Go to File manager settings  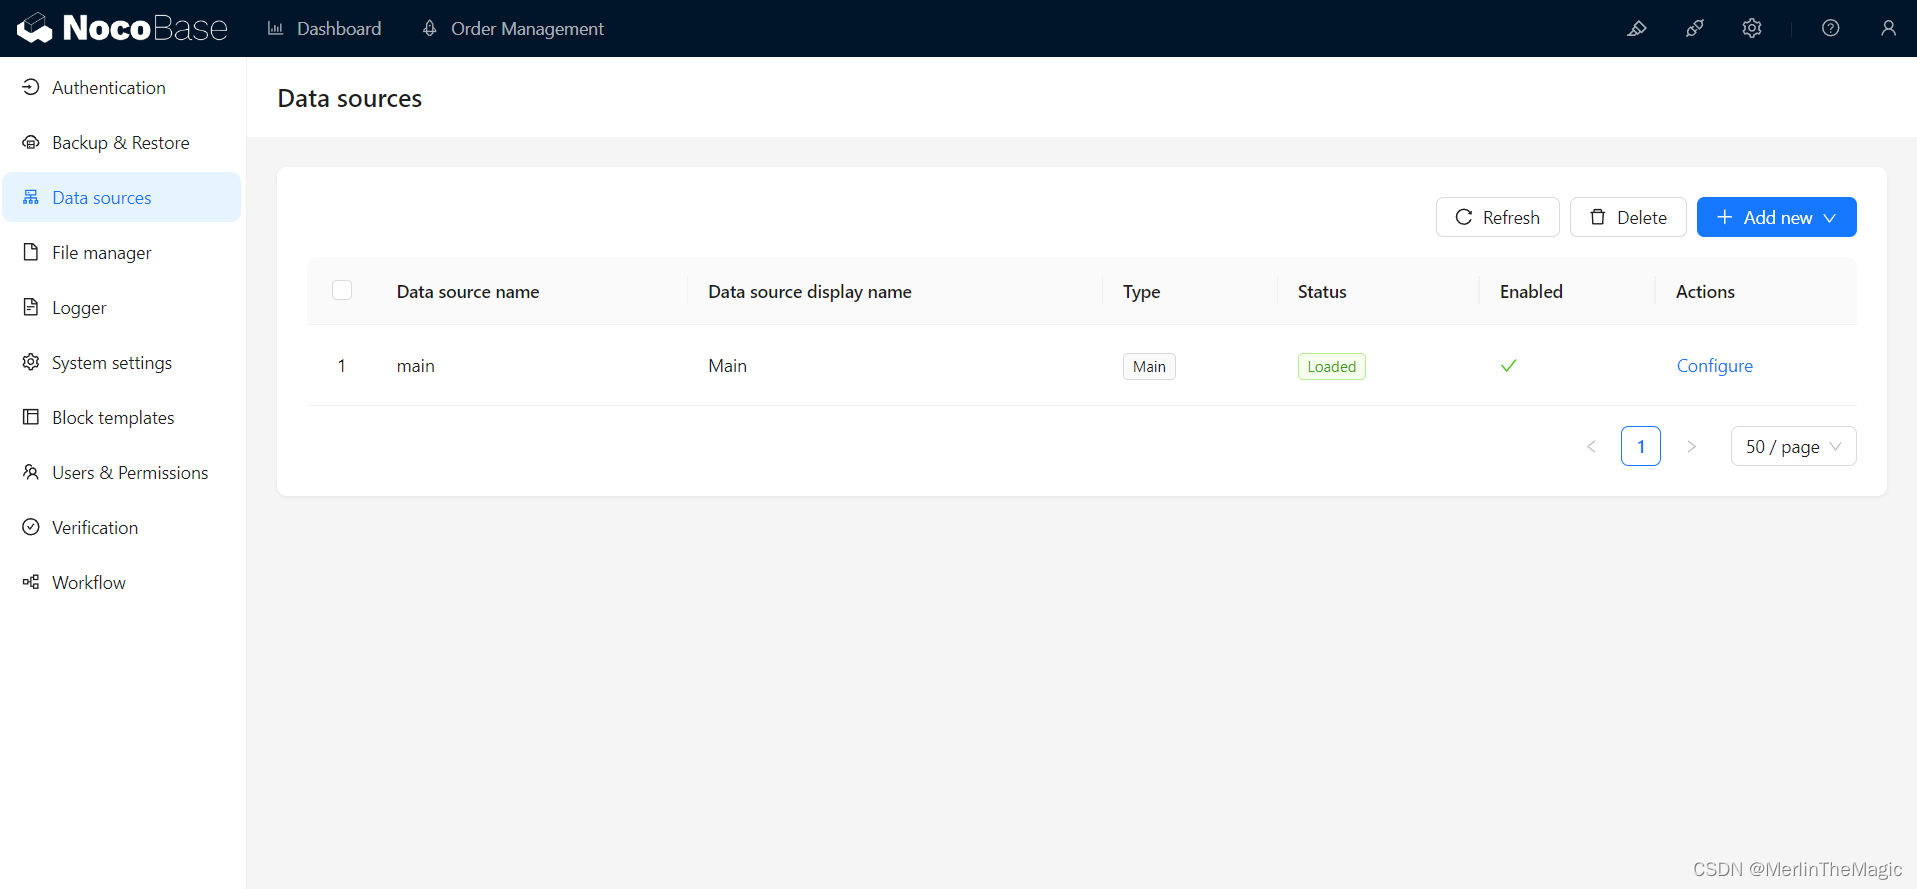[x=122, y=252]
